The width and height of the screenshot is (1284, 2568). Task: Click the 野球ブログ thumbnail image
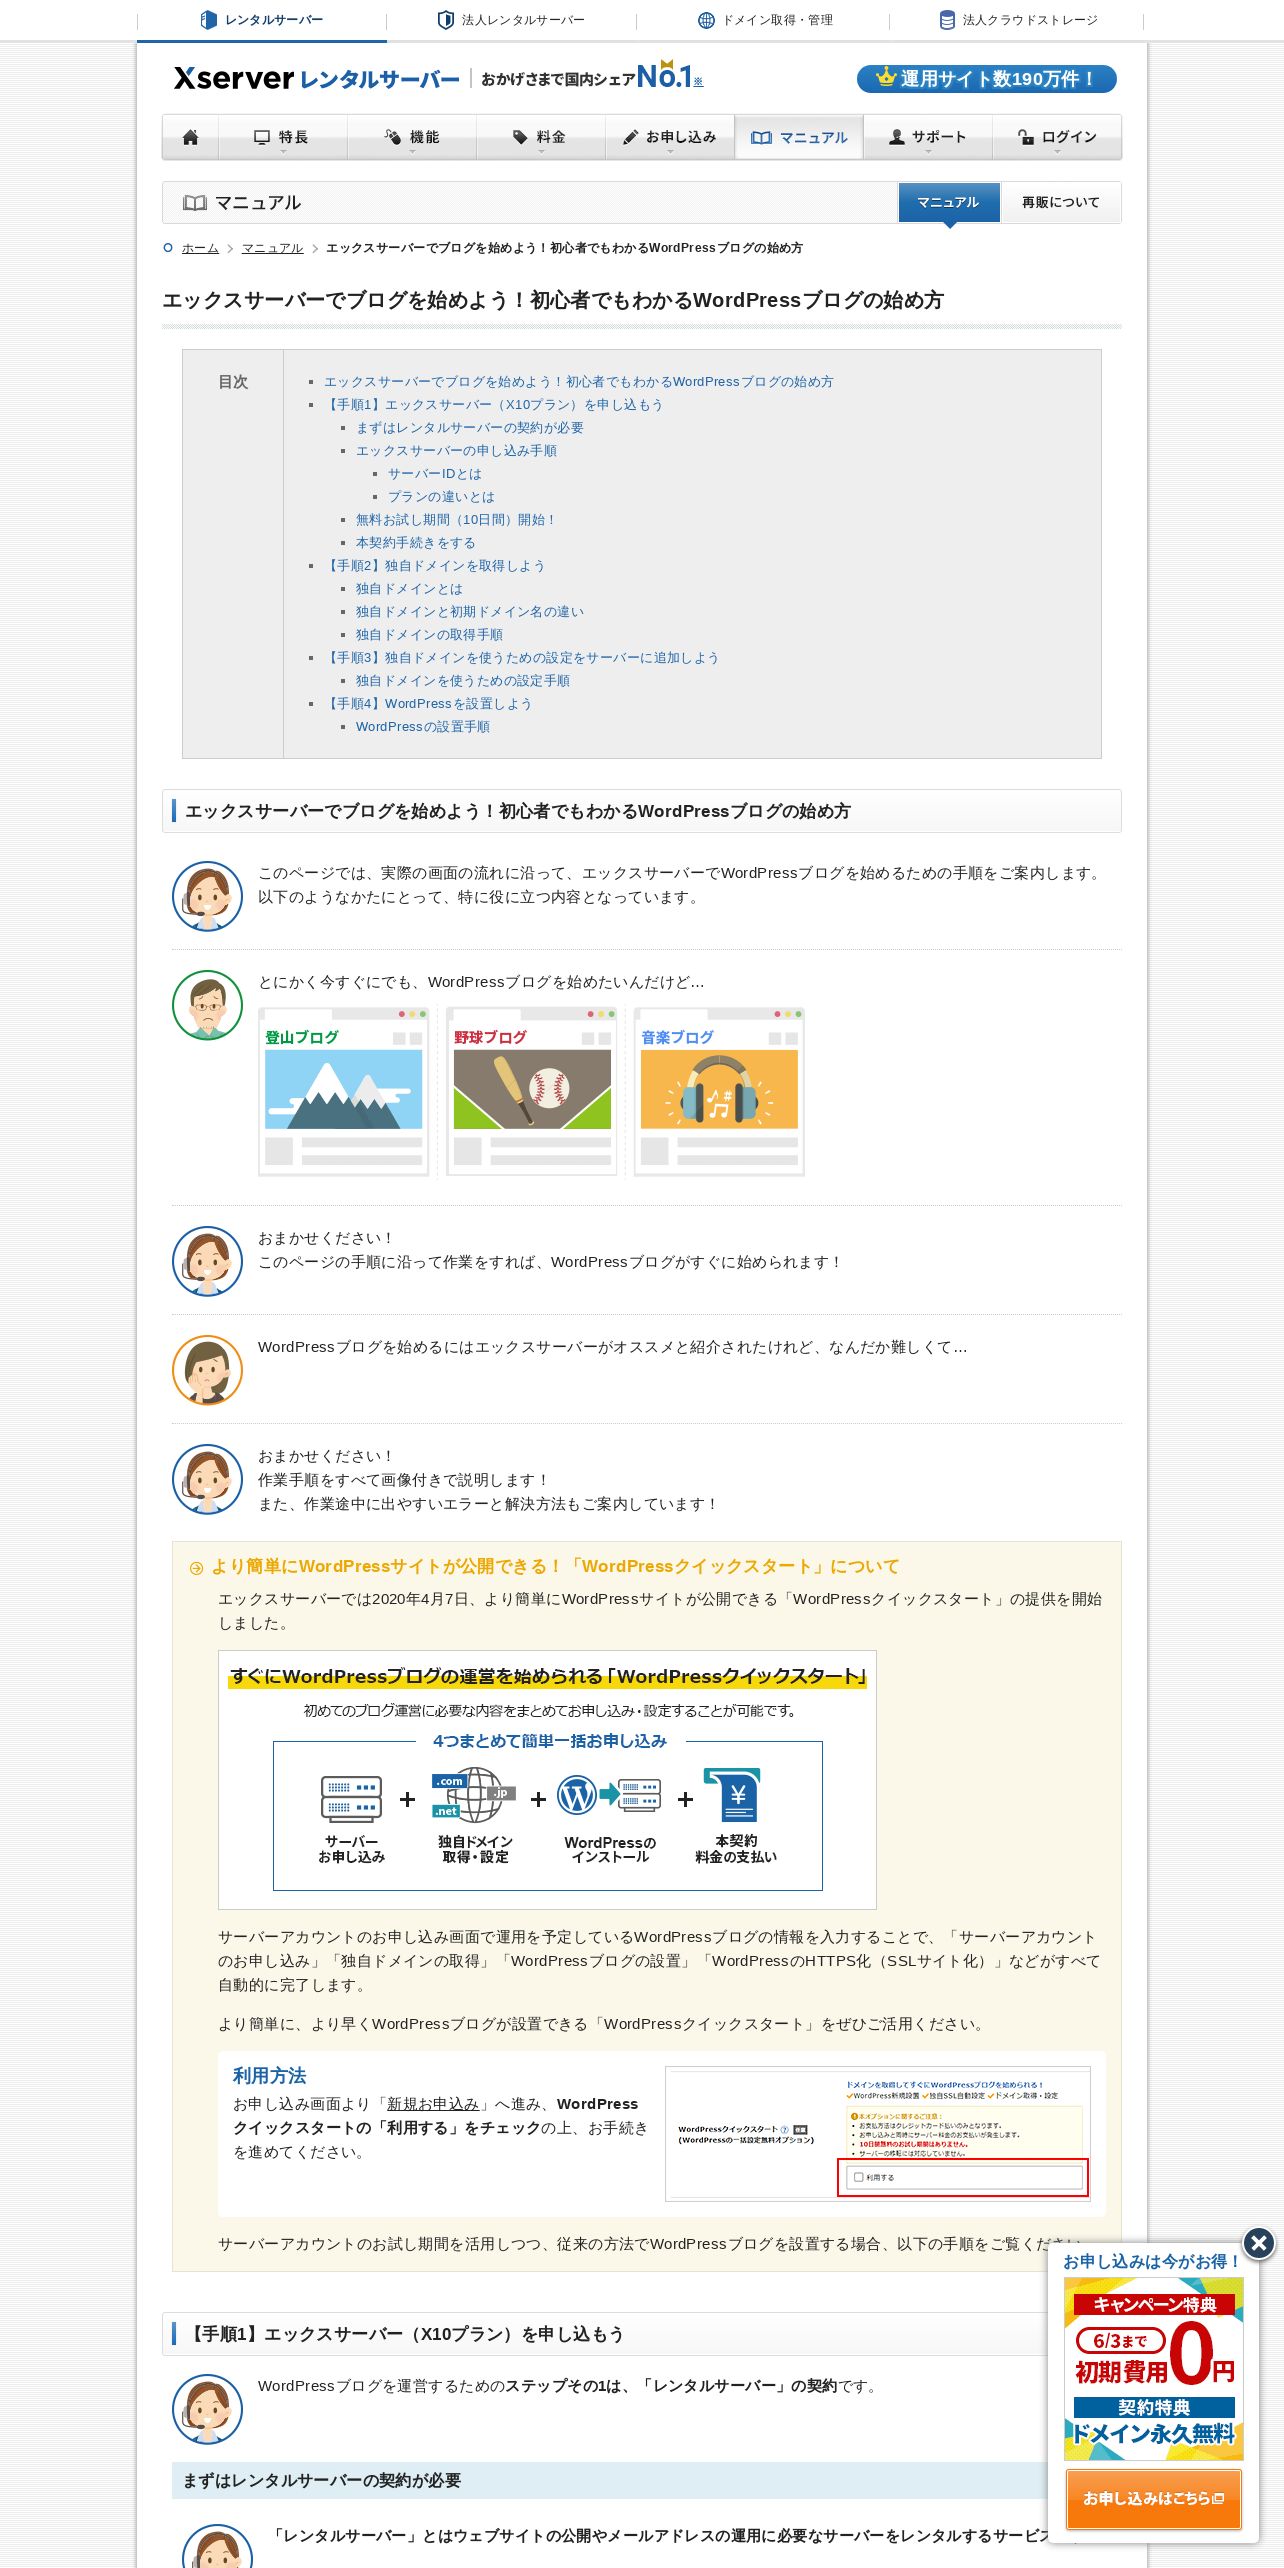[532, 1091]
